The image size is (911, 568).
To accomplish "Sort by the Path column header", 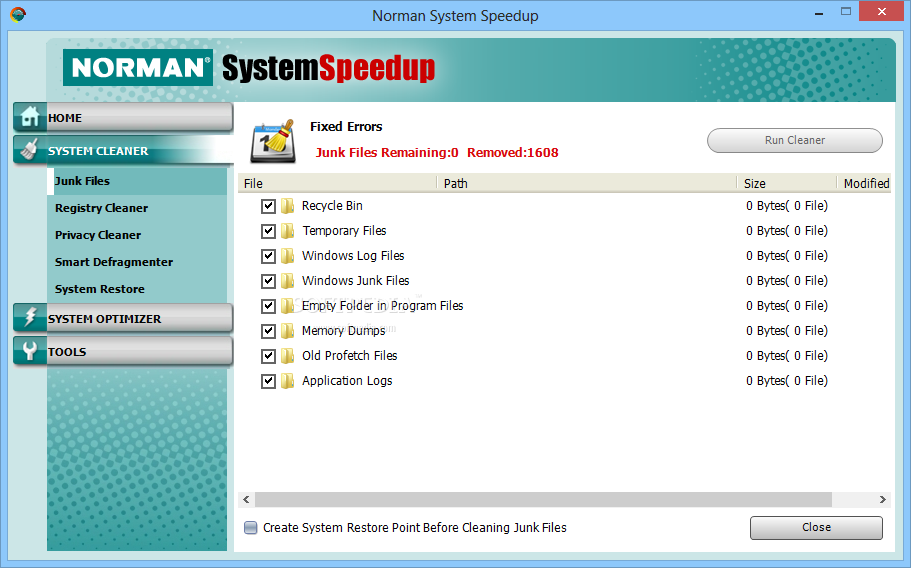I will tap(587, 184).
